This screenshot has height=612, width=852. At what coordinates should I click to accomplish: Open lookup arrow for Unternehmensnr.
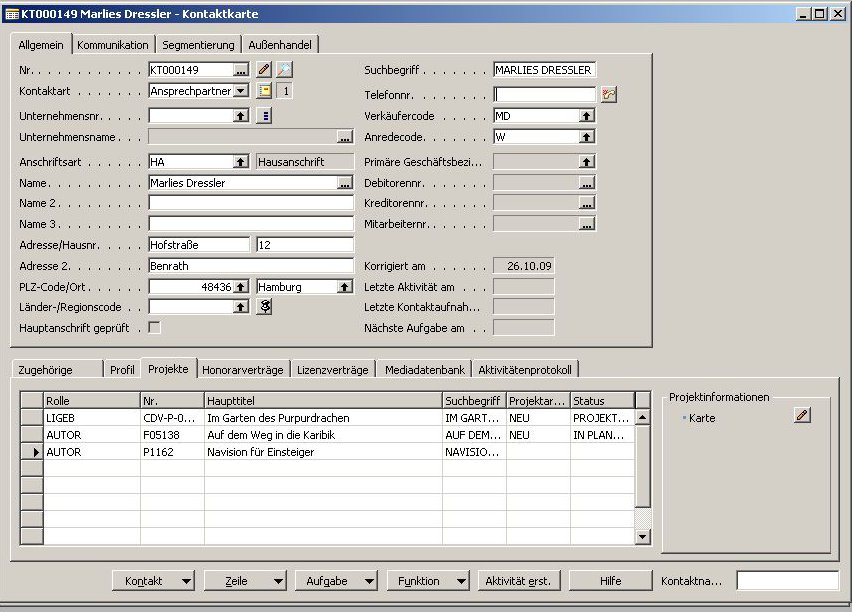241,115
